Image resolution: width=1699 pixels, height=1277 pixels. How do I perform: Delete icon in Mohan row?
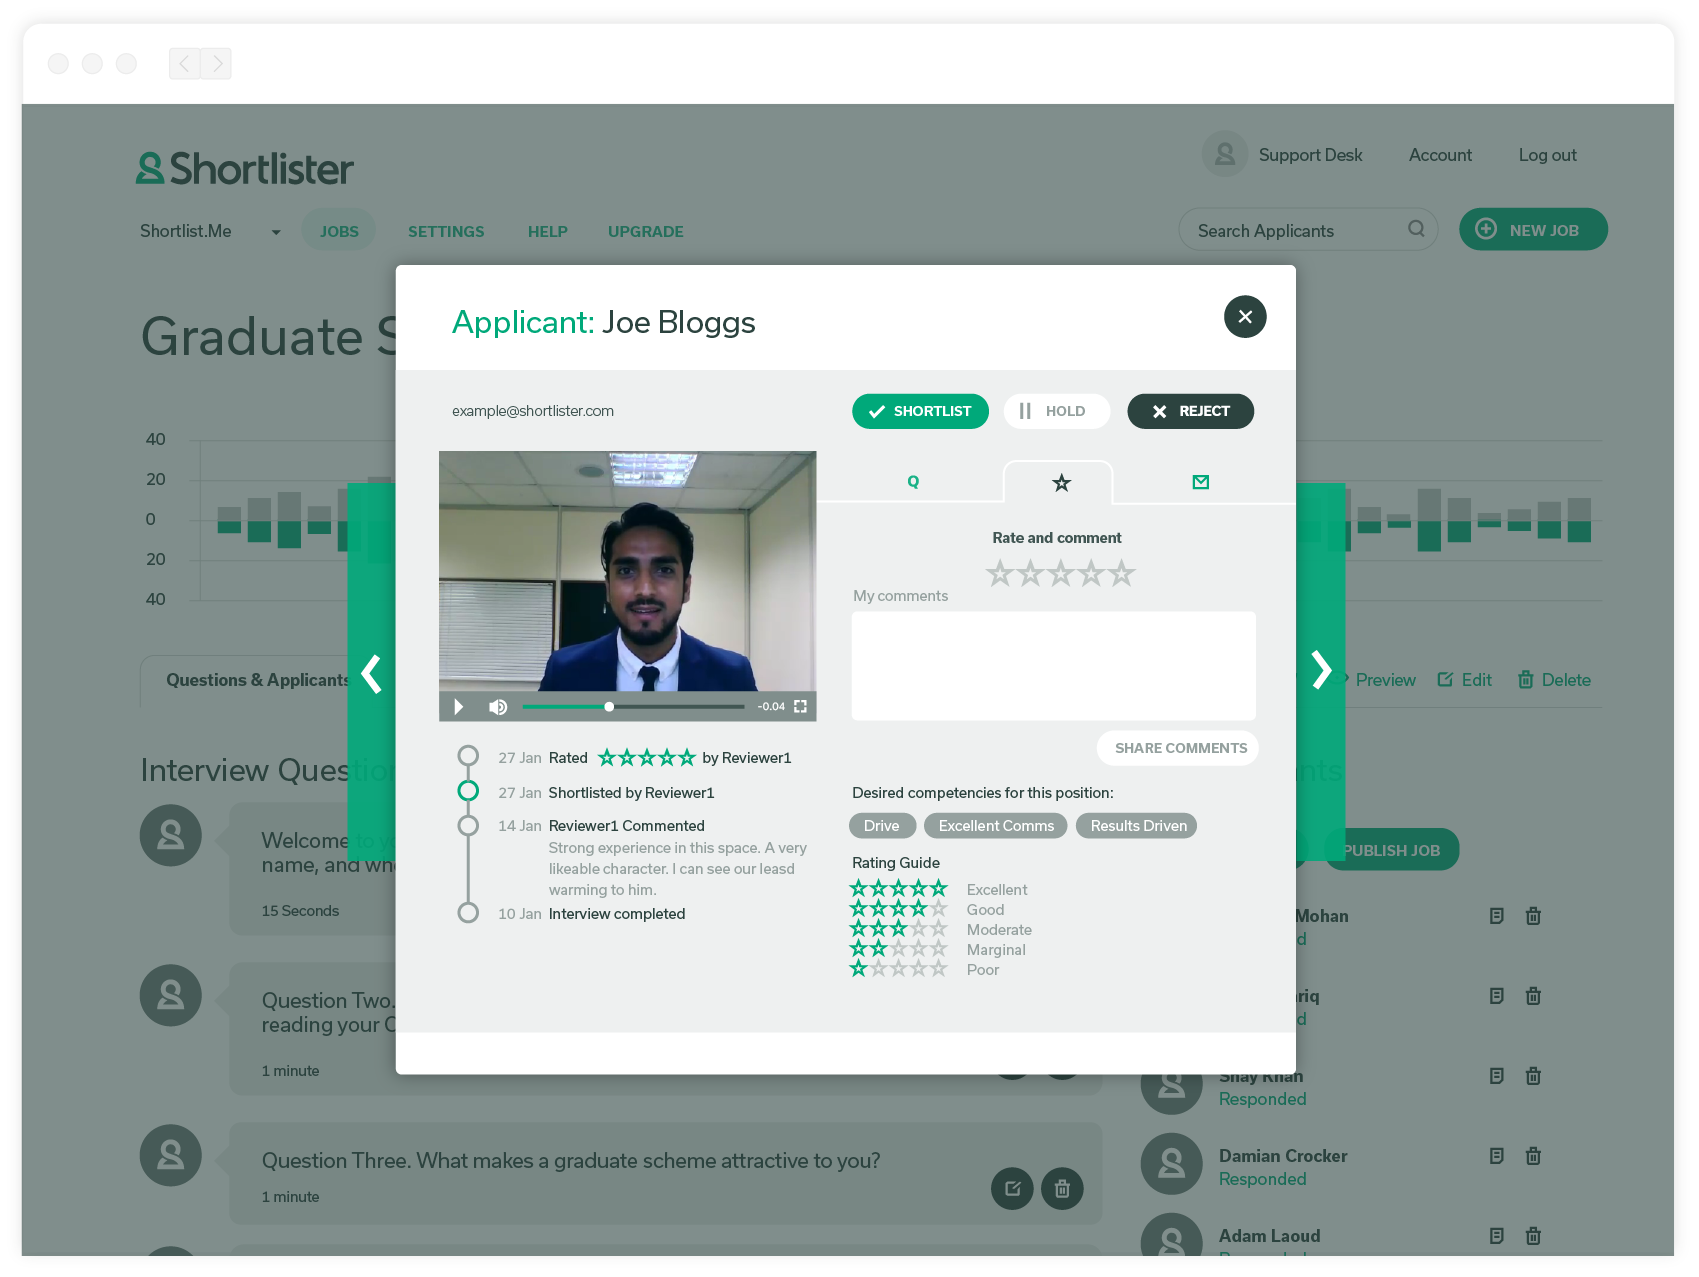coord(1533,916)
